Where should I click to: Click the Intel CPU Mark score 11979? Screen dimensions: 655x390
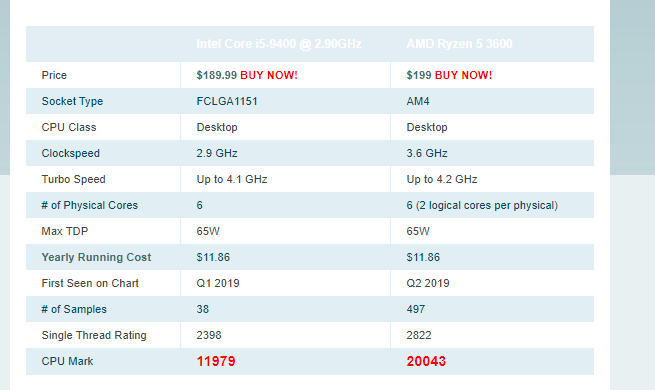[x=216, y=361]
